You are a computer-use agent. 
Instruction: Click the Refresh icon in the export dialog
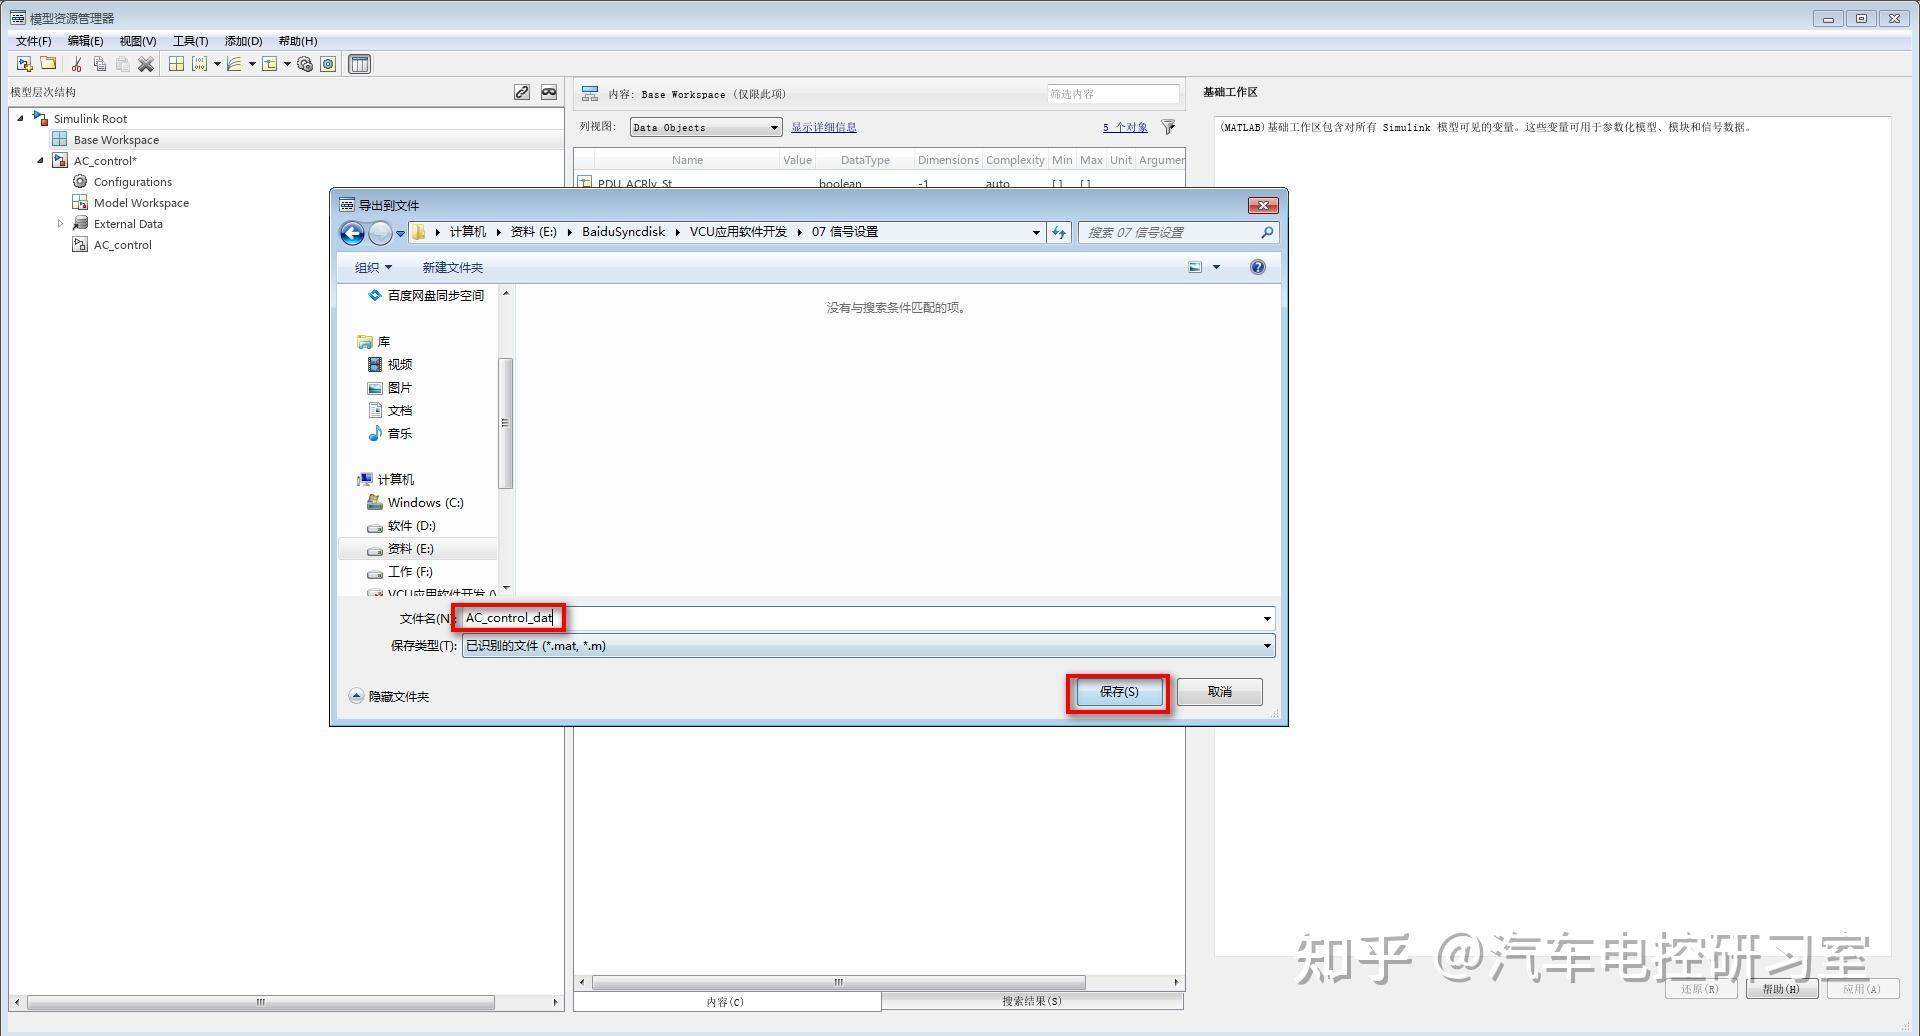tap(1059, 232)
